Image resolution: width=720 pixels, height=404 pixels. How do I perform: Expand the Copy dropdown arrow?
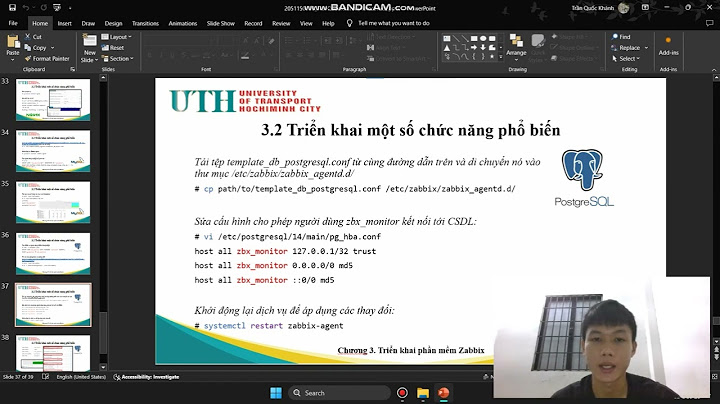click(52, 48)
